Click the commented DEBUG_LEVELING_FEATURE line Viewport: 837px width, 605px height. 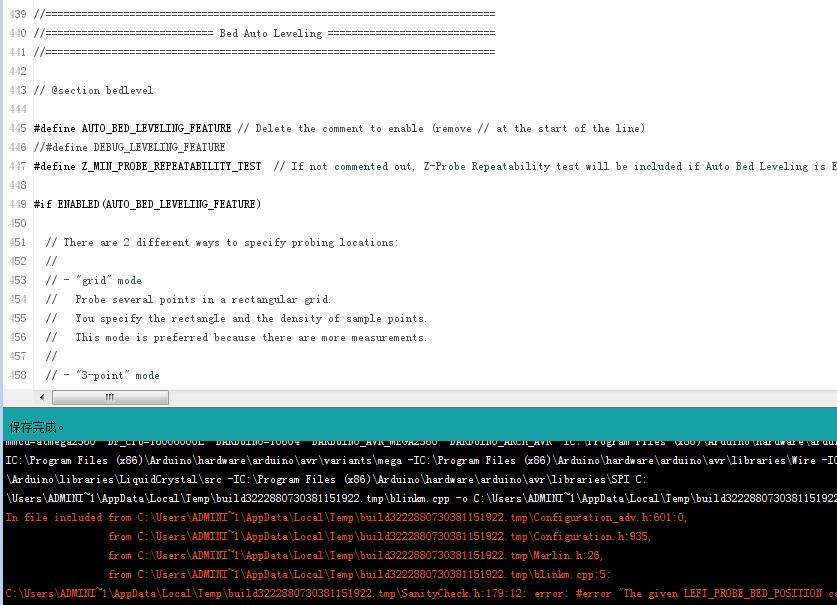click(x=129, y=147)
